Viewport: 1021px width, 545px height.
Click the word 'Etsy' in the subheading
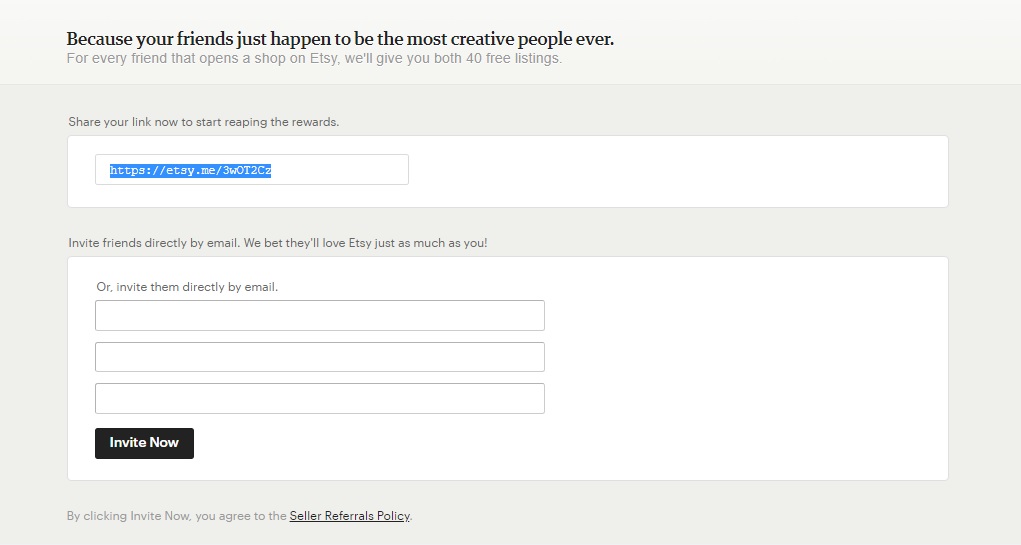pyautogui.click(x=323, y=59)
